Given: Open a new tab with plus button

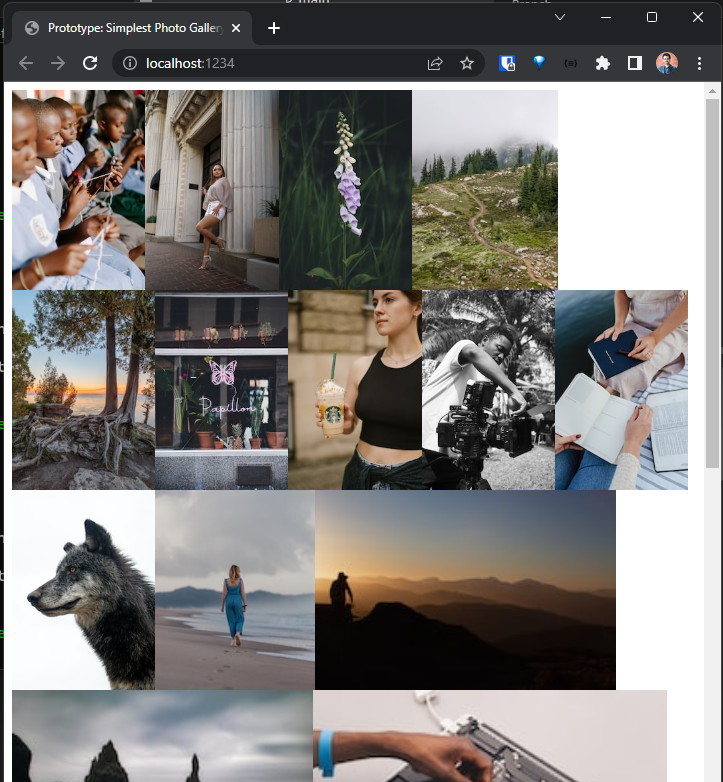Looking at the screenshot, I should (274, 28).
